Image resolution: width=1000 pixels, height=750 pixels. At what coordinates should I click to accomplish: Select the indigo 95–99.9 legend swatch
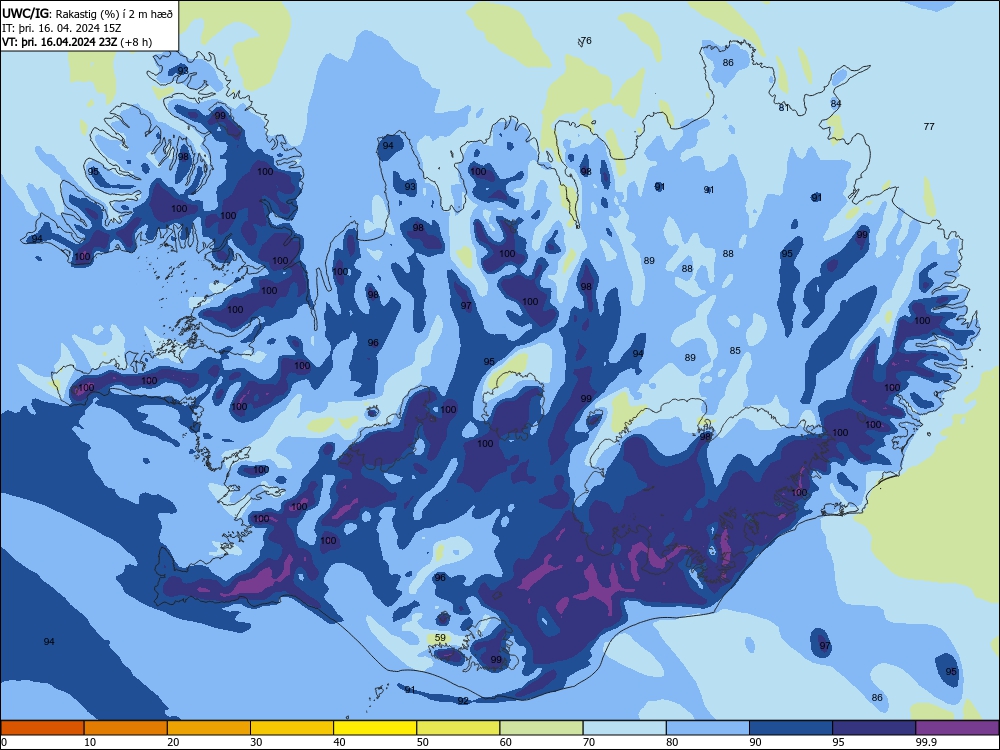(874, 728)
